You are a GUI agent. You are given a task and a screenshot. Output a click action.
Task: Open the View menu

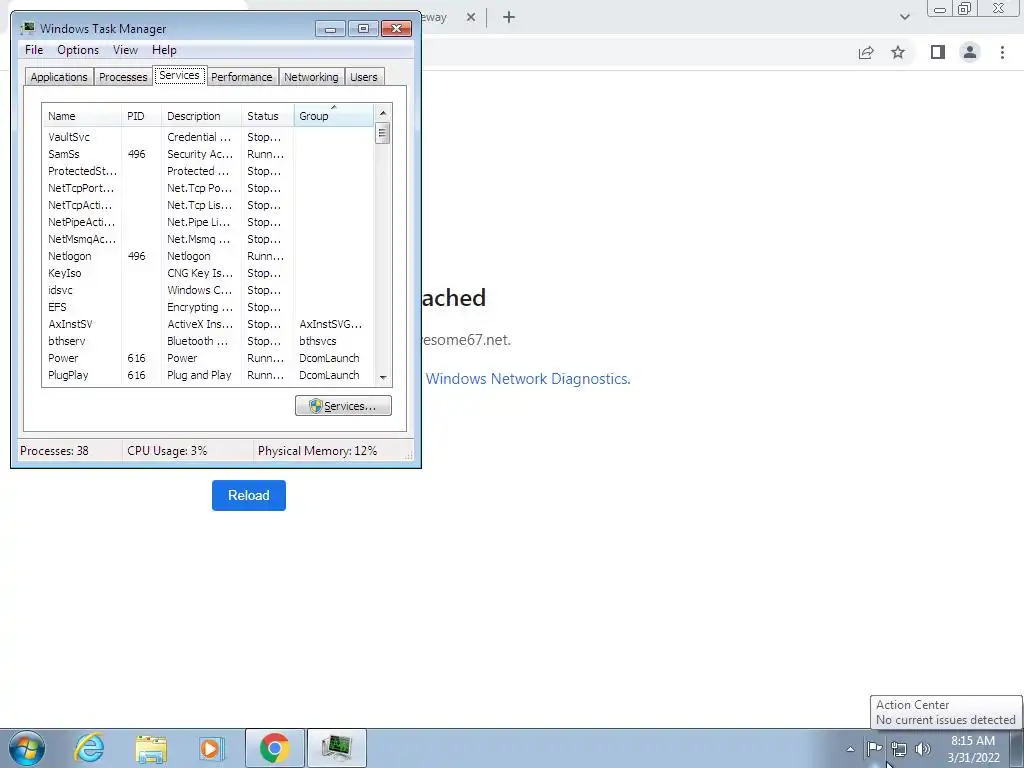click(x=125, y=50)
